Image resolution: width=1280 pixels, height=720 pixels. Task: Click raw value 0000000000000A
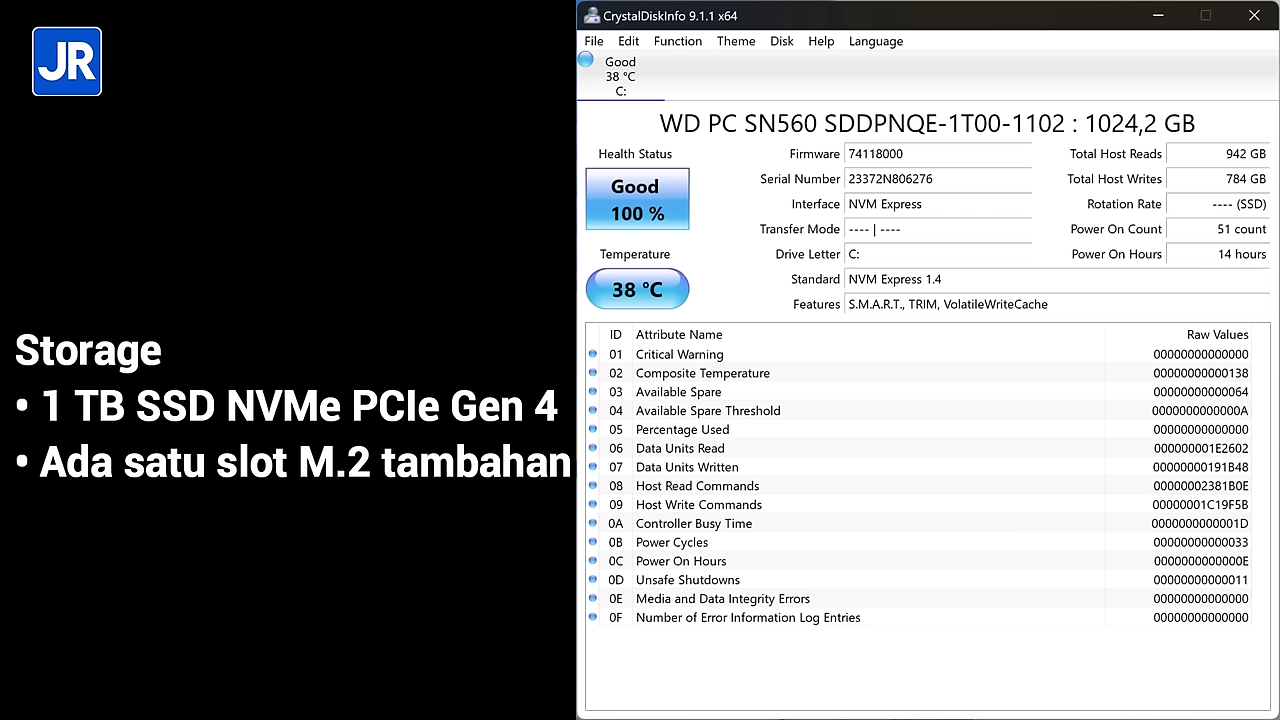coord(1200,410)
